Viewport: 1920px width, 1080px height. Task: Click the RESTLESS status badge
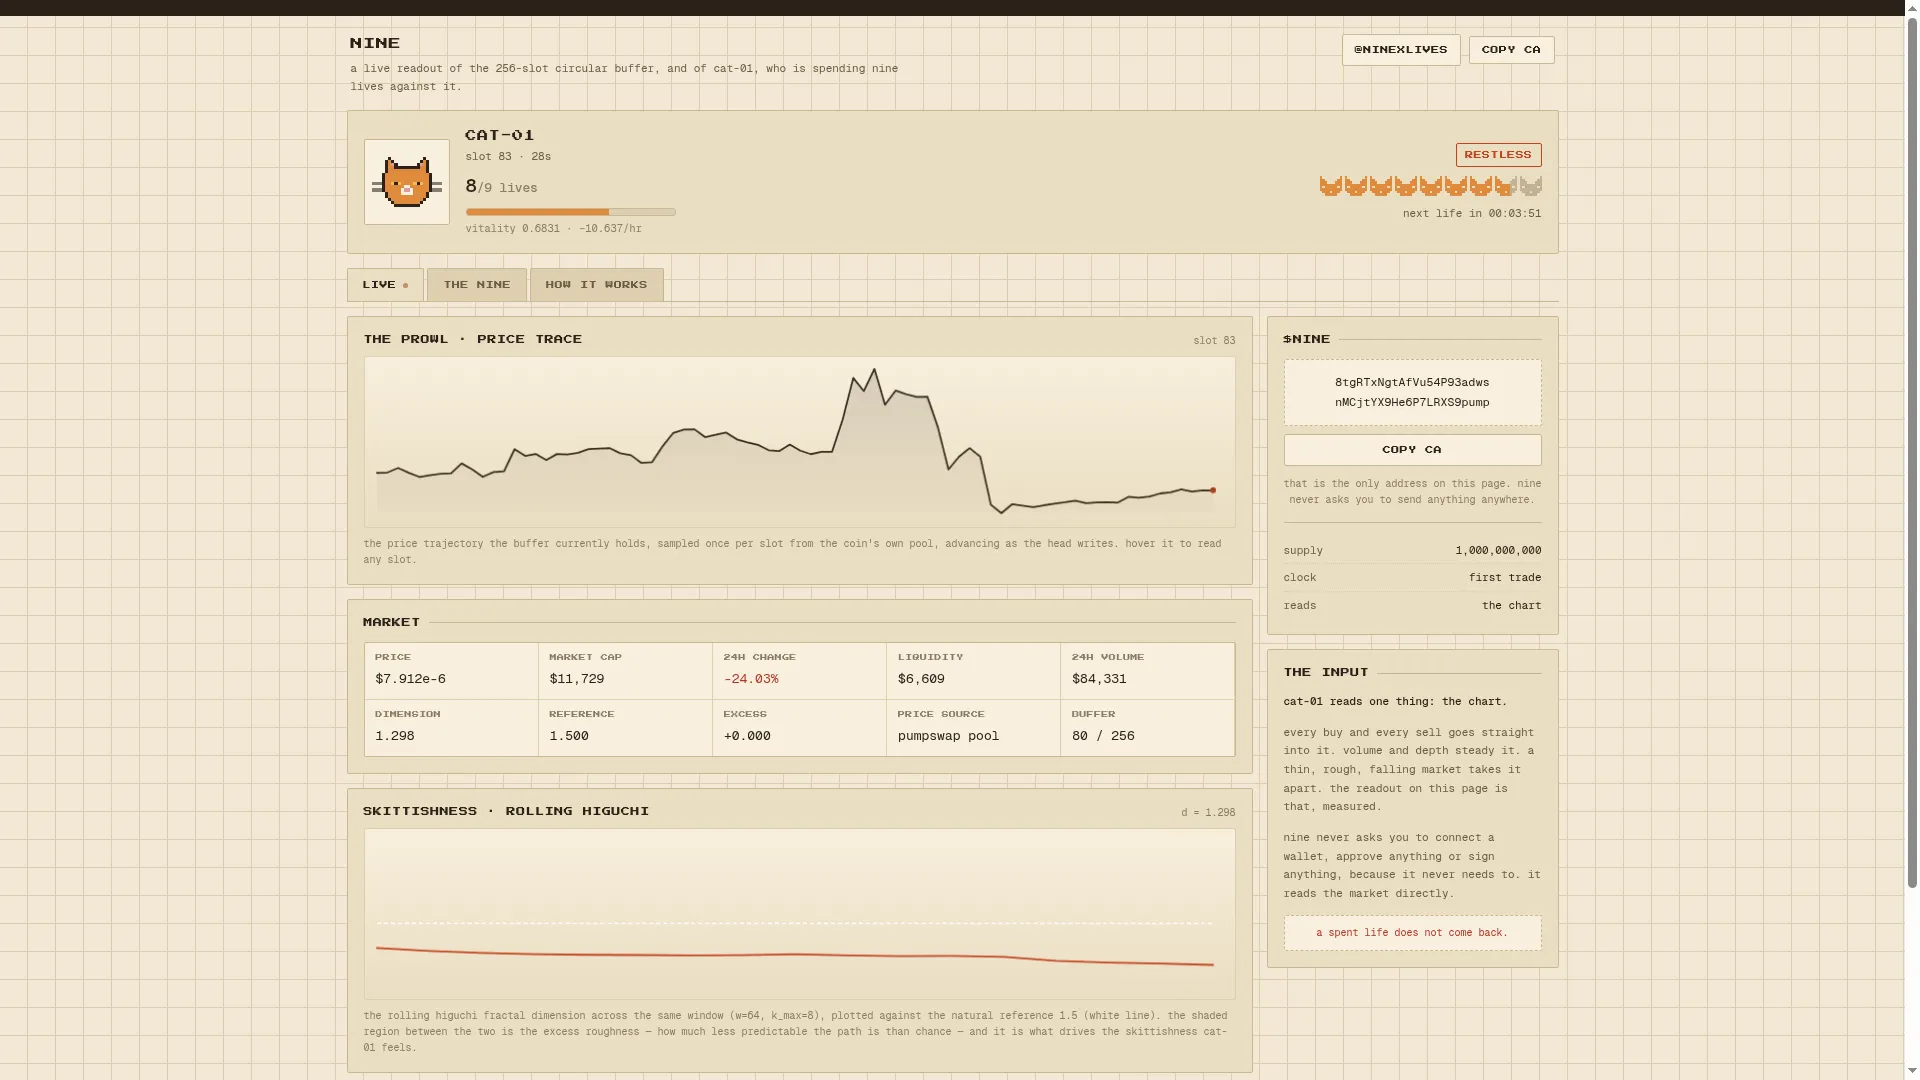pyautogui.click(x=1498, y=155)
